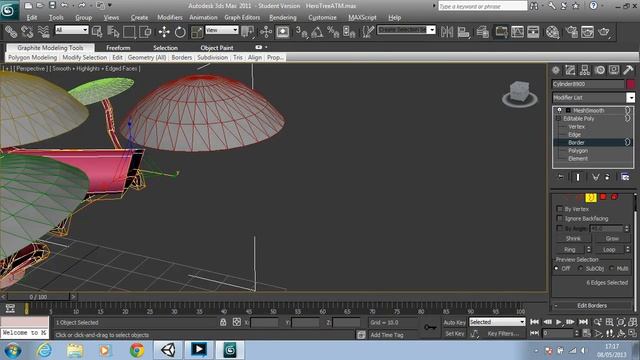Choose the Rectangular Selection Region tool
Viewport: 640px width, 360px height.
129,31
